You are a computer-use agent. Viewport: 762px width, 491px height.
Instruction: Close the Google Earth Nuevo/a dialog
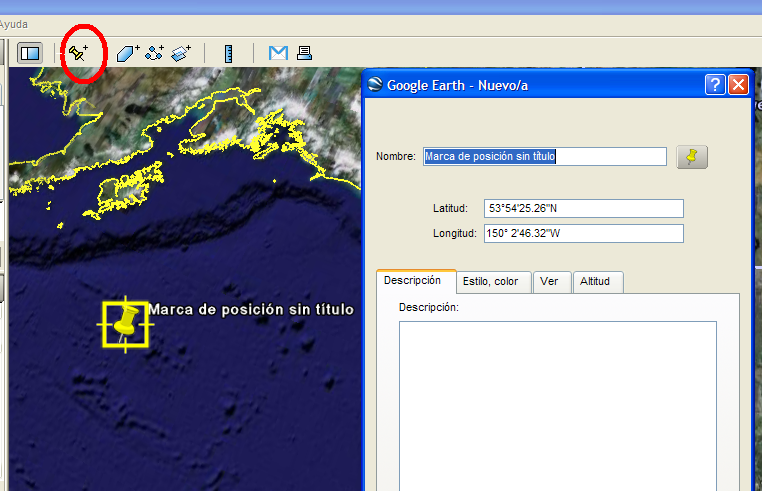pyautogui.click(x=739, y=85)
